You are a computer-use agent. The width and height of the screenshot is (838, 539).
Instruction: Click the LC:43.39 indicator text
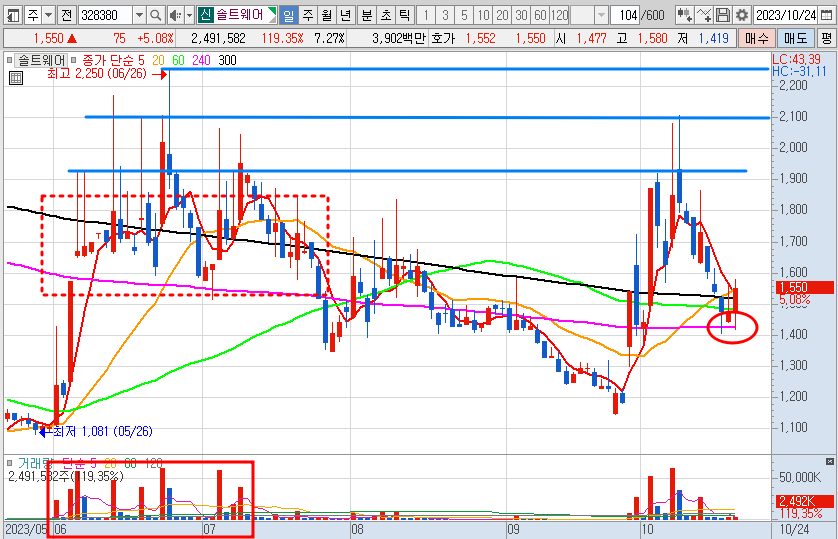(x=796, y=59)
